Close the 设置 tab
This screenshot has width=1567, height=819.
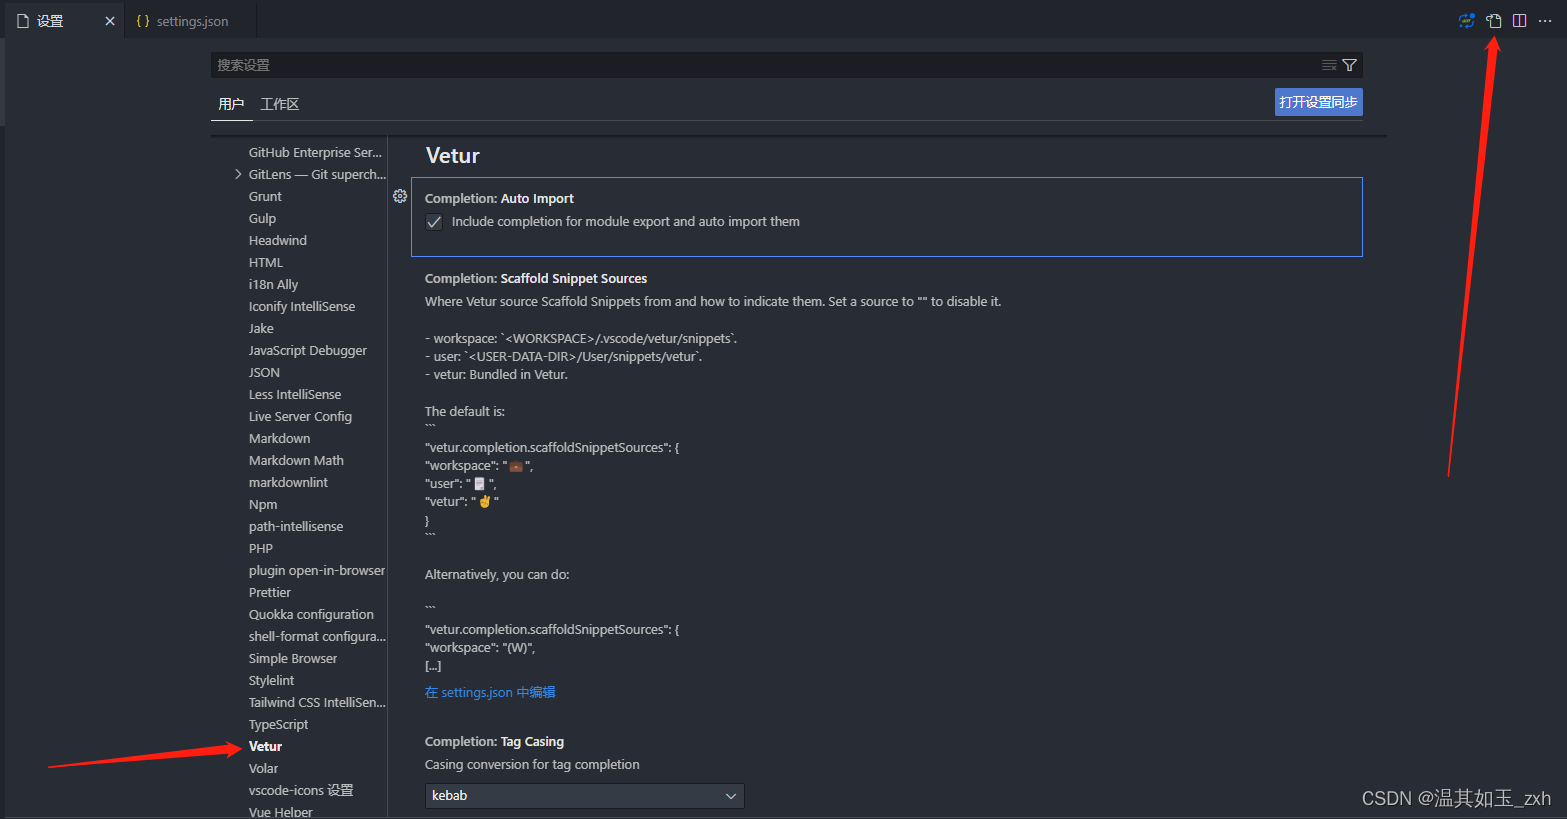pos(110,21)
